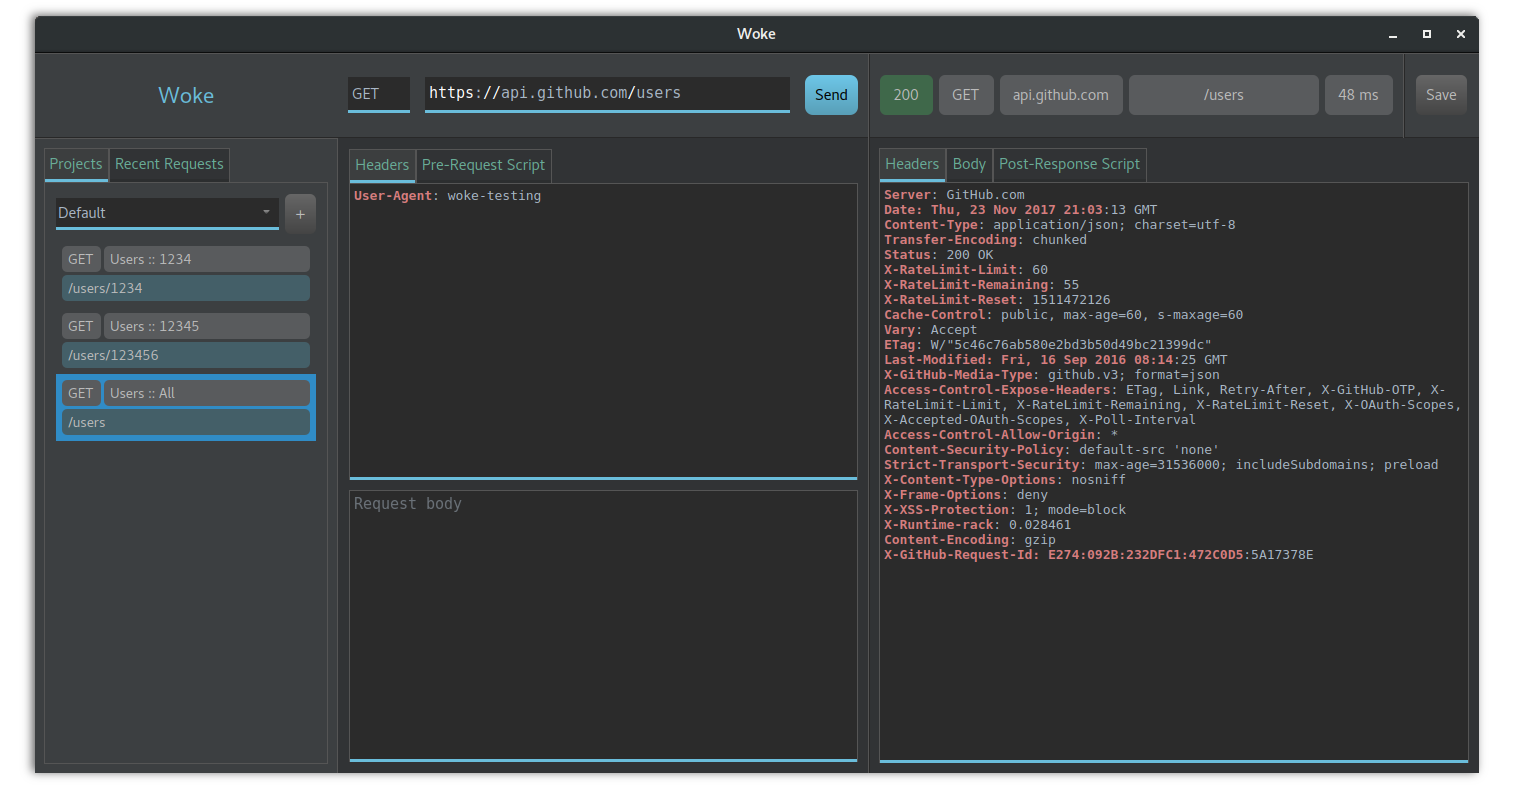Send the request

[x=831, y=95]
